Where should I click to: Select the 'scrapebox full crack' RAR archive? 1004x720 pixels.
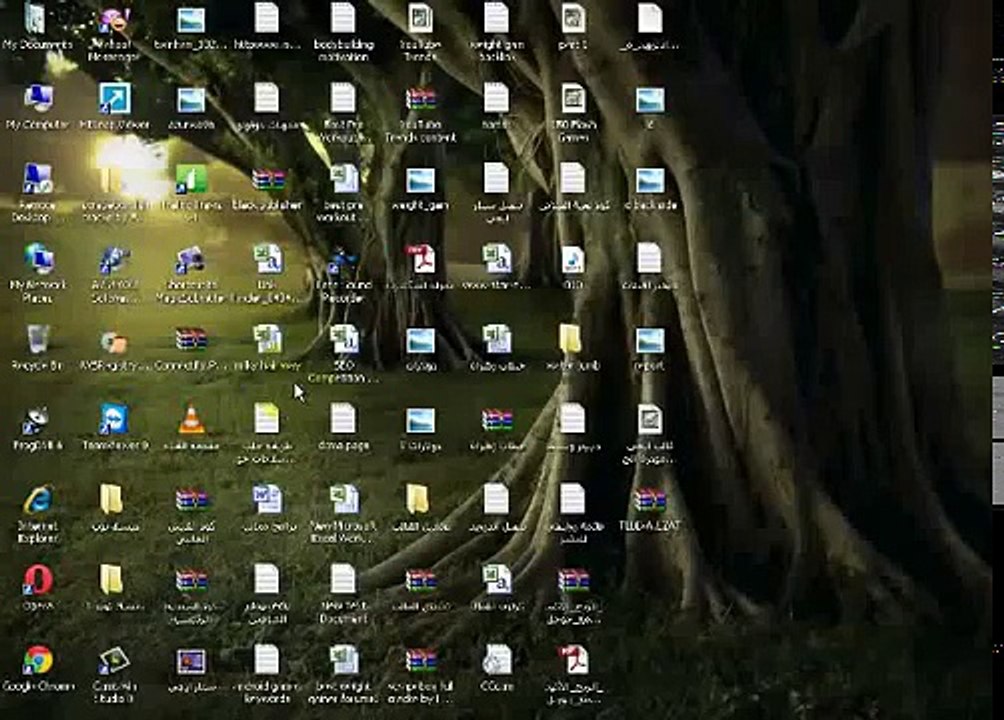click(x=421, y=660)
